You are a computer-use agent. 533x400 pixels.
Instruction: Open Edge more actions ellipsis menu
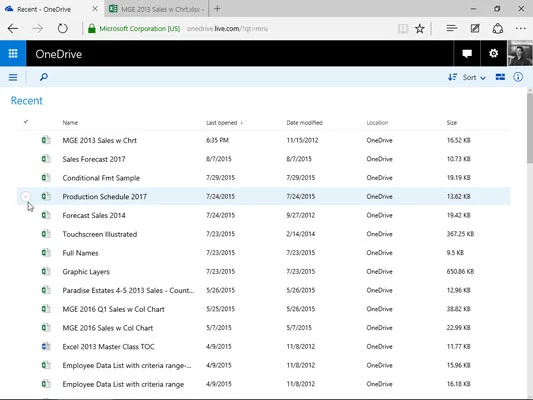(520, 29)
